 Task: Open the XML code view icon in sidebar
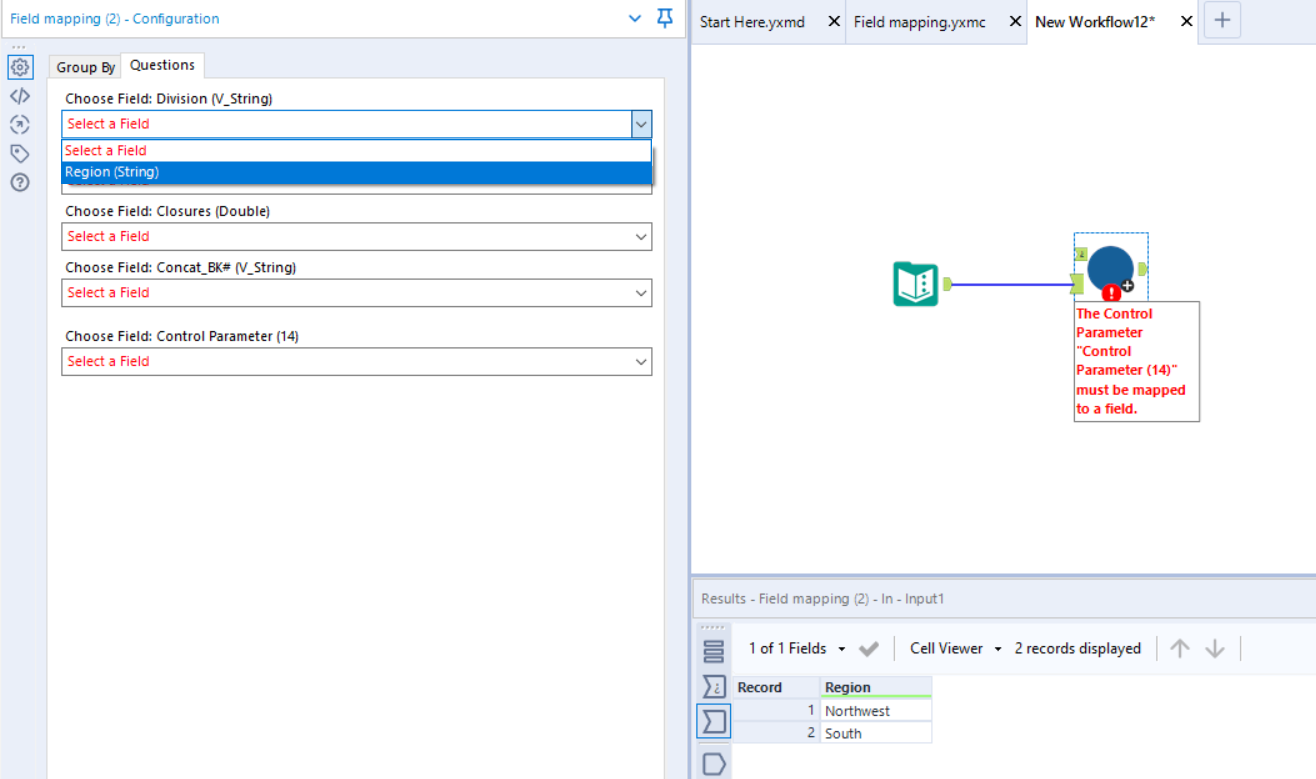(20, 96)
